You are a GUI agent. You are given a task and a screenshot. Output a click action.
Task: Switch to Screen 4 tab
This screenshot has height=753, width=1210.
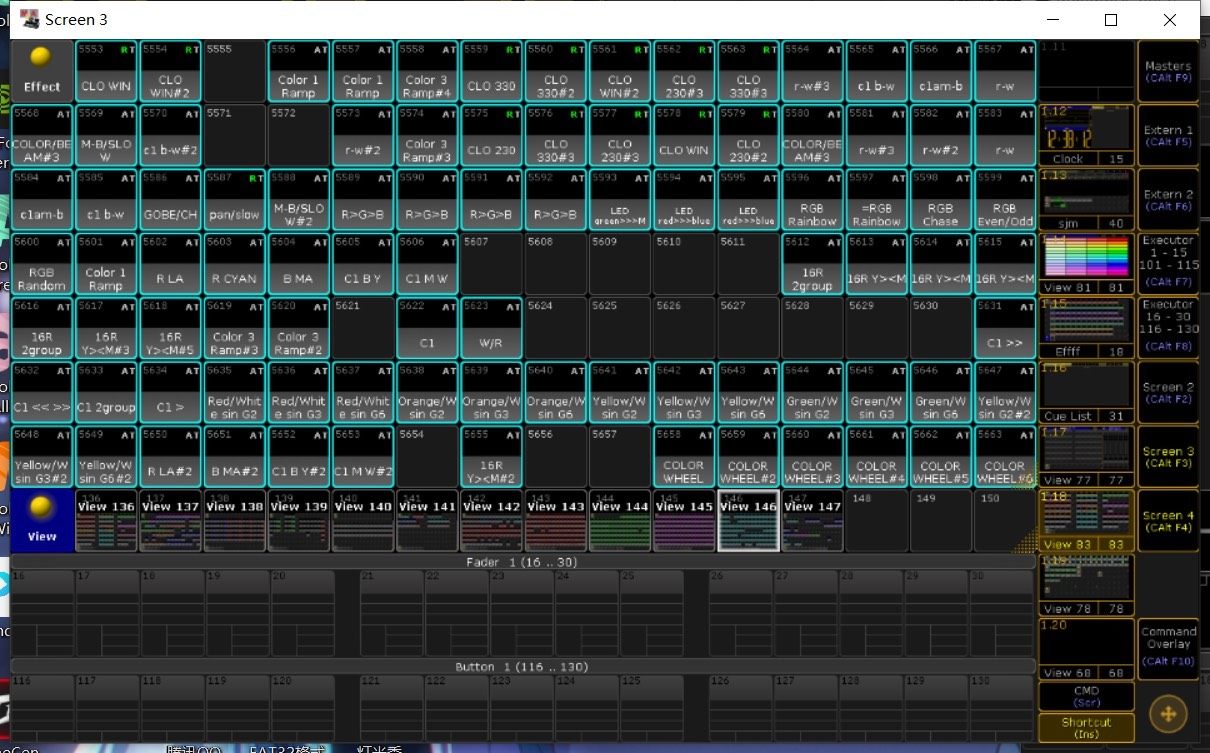[1168, 521]
